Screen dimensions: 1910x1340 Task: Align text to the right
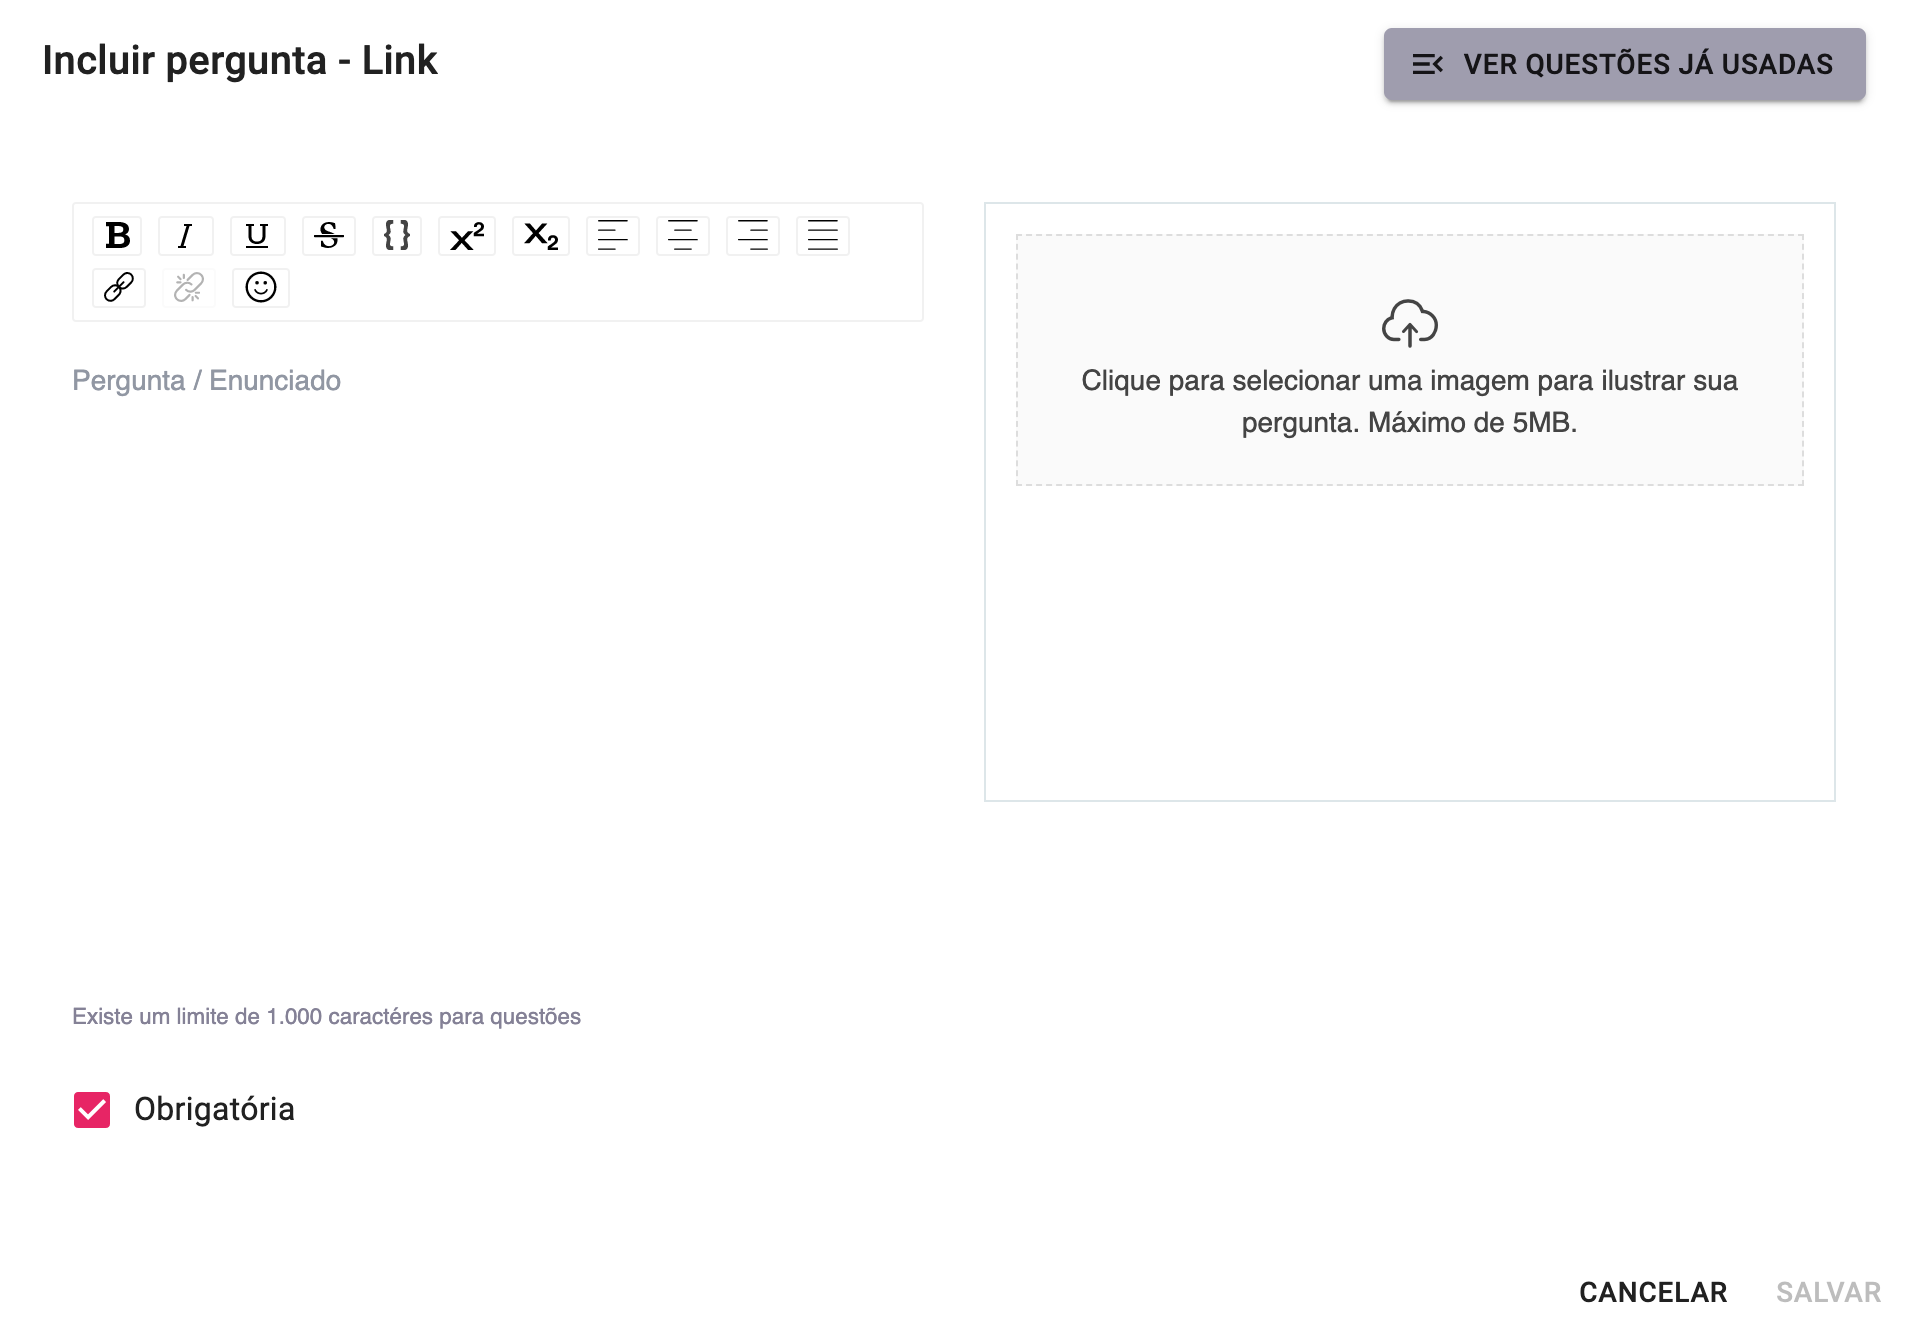click(x=752, y=236)
